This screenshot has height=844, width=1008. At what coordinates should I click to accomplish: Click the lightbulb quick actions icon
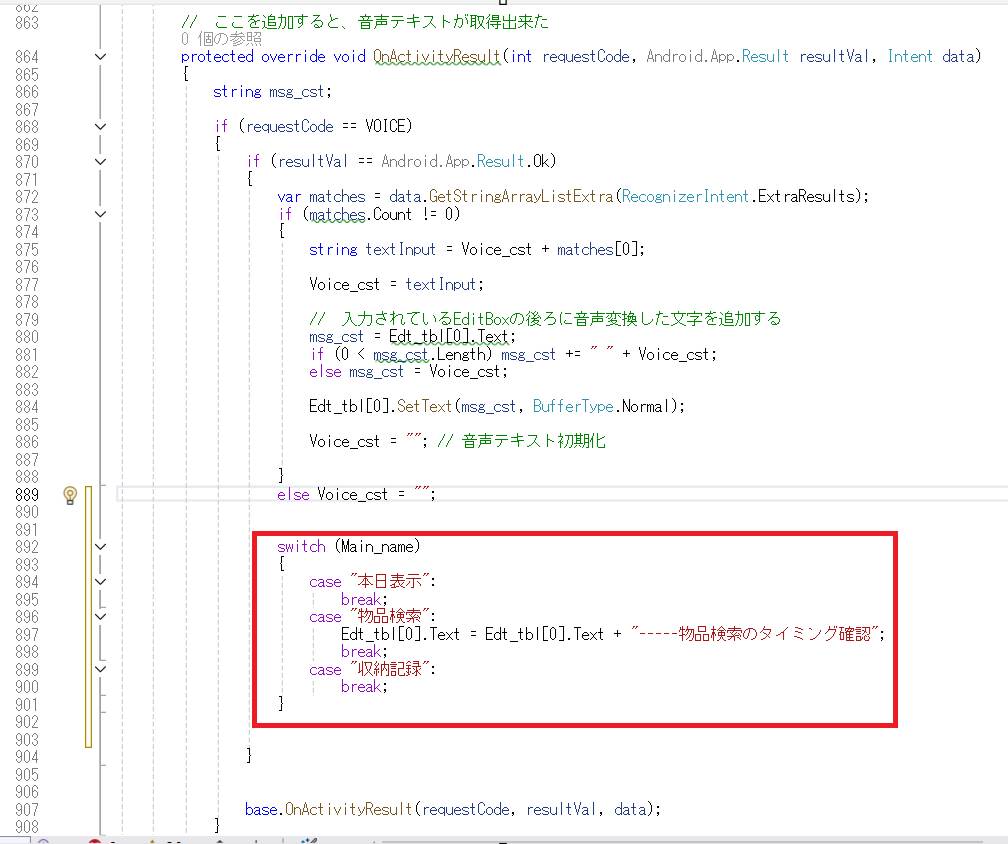(70, 494)
